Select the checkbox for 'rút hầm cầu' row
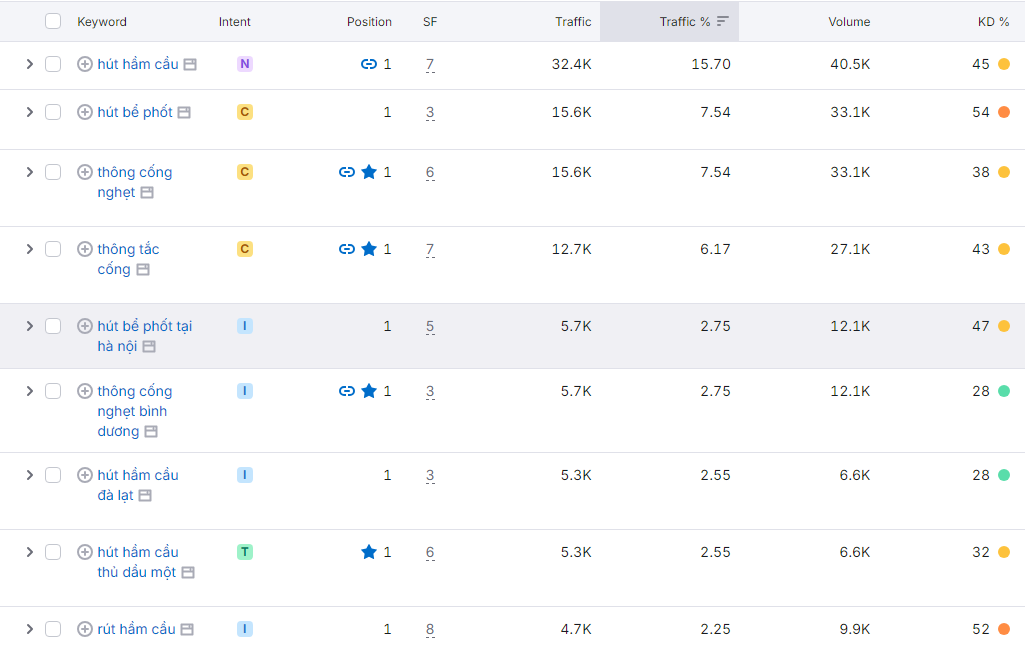The width and height of the screenshot is (1025, 653). 53,629
